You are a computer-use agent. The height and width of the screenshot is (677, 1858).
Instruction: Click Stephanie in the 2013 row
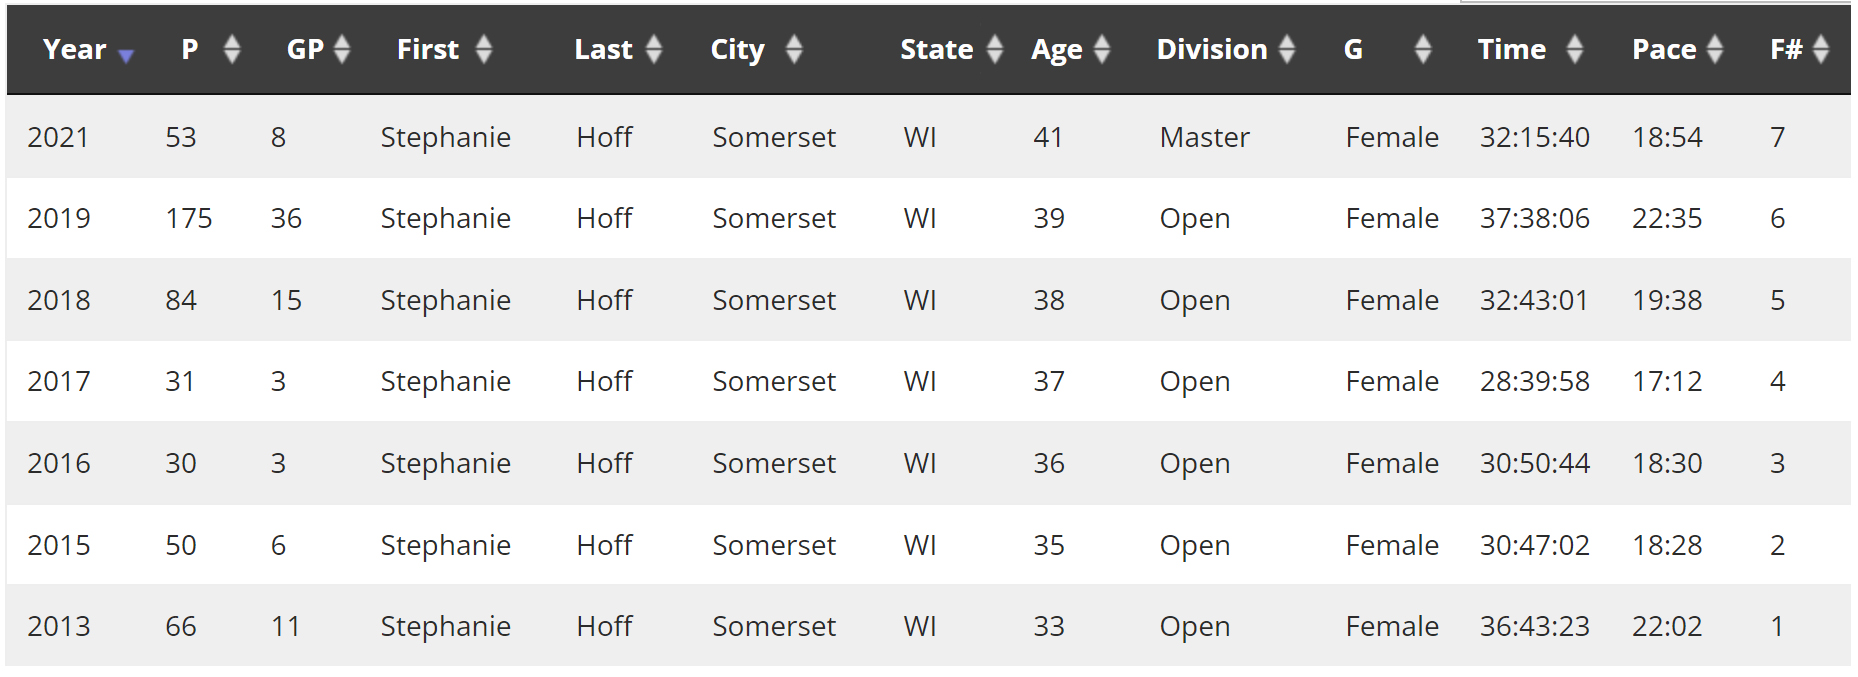446,626
